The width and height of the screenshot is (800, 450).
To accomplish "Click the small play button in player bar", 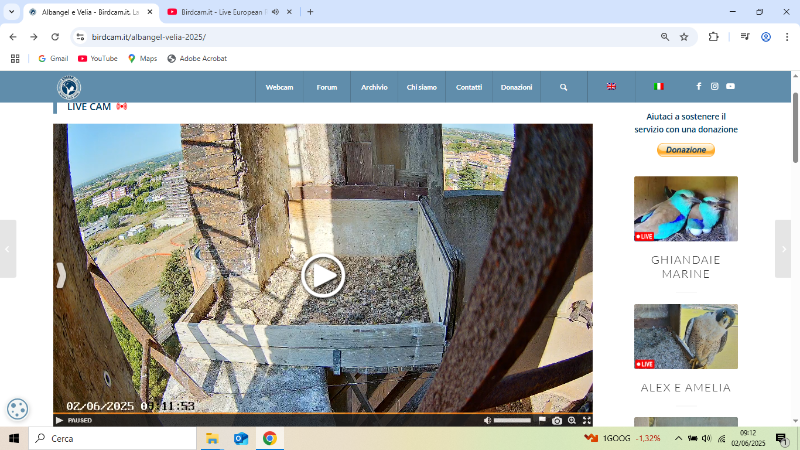I will click(59, 420).
